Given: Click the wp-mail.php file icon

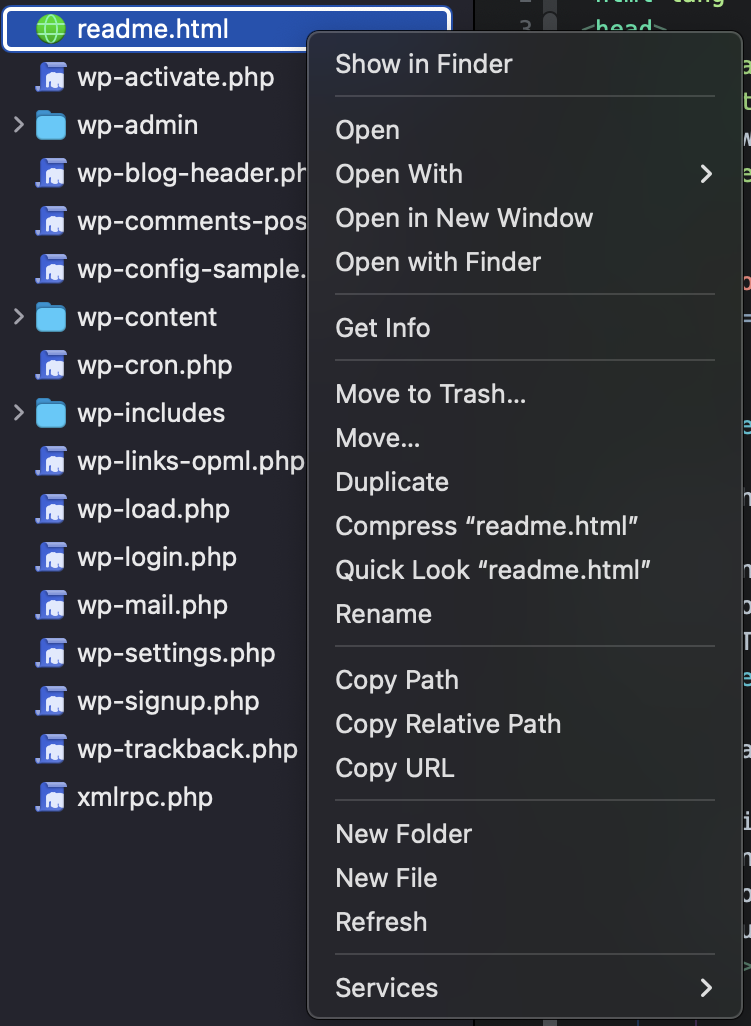Looking at the screenshot, I should coord(51,605).
